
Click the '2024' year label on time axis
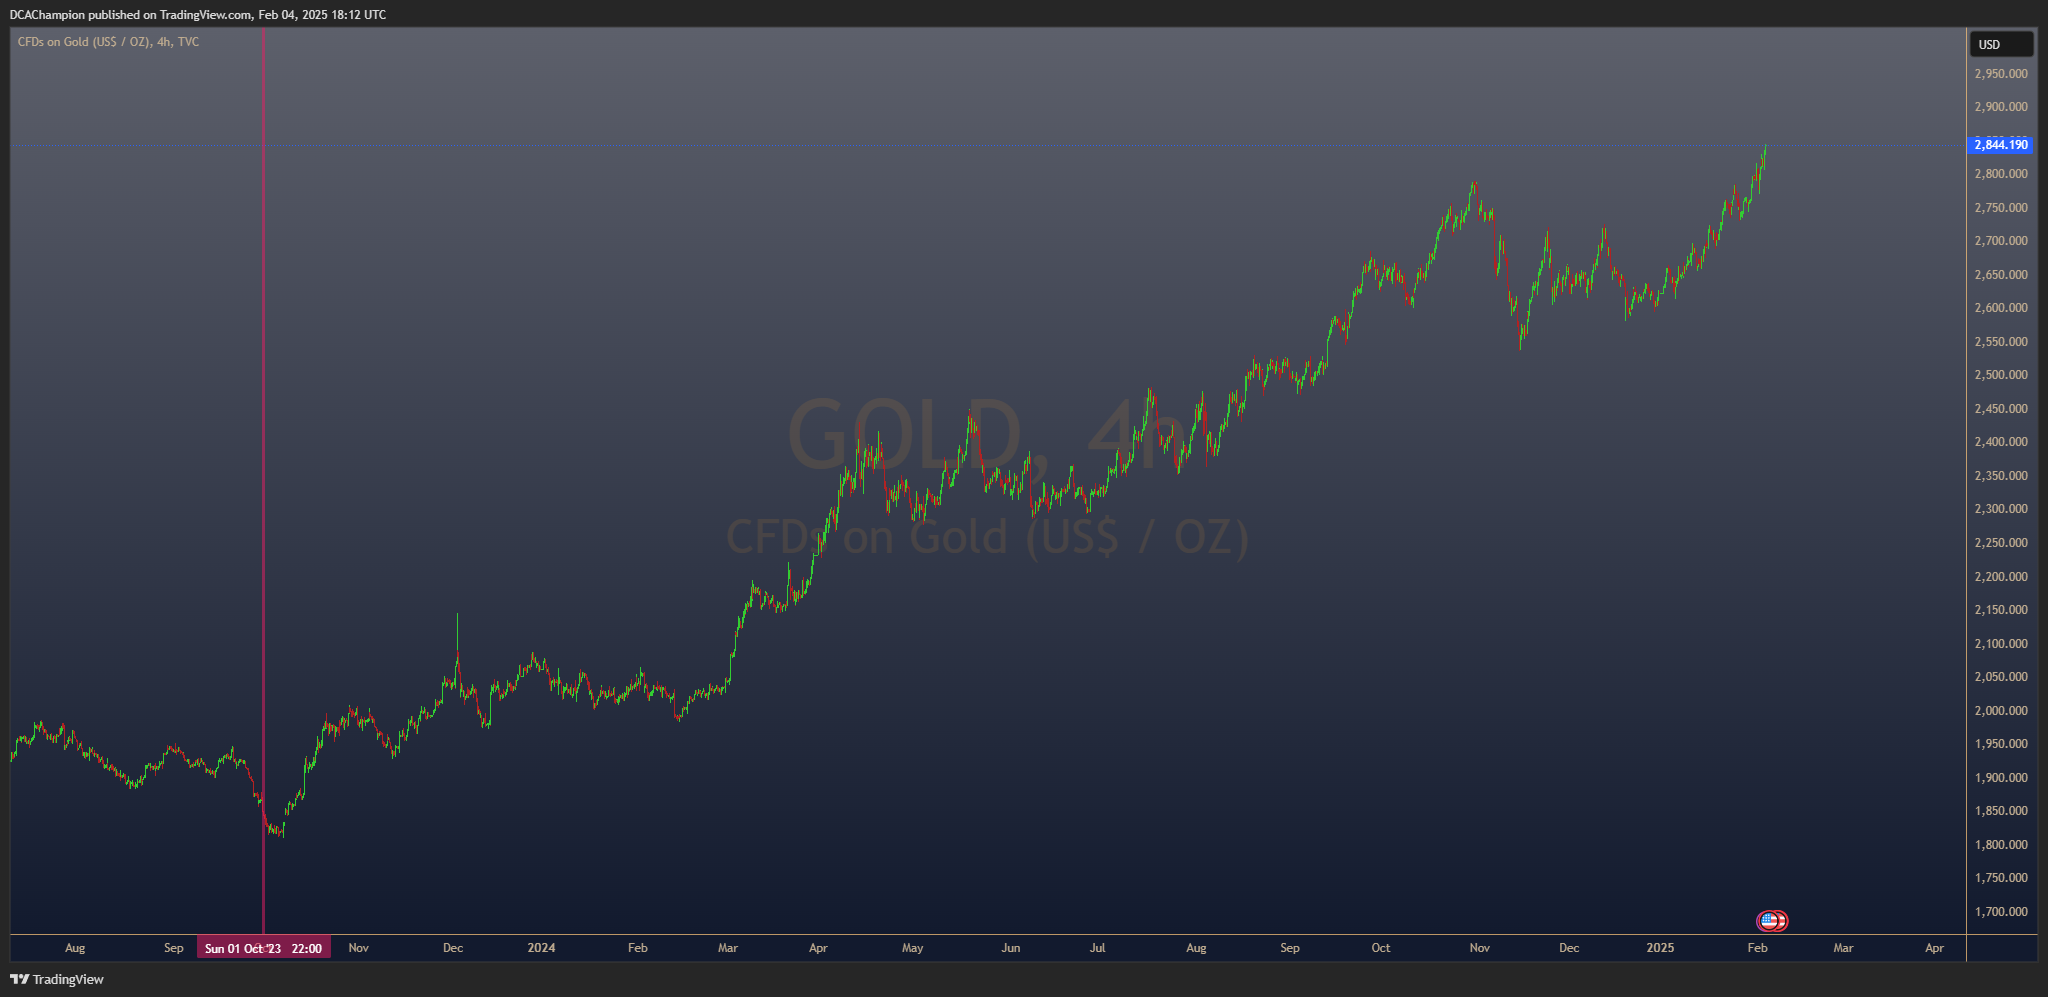tap(541, 948)
